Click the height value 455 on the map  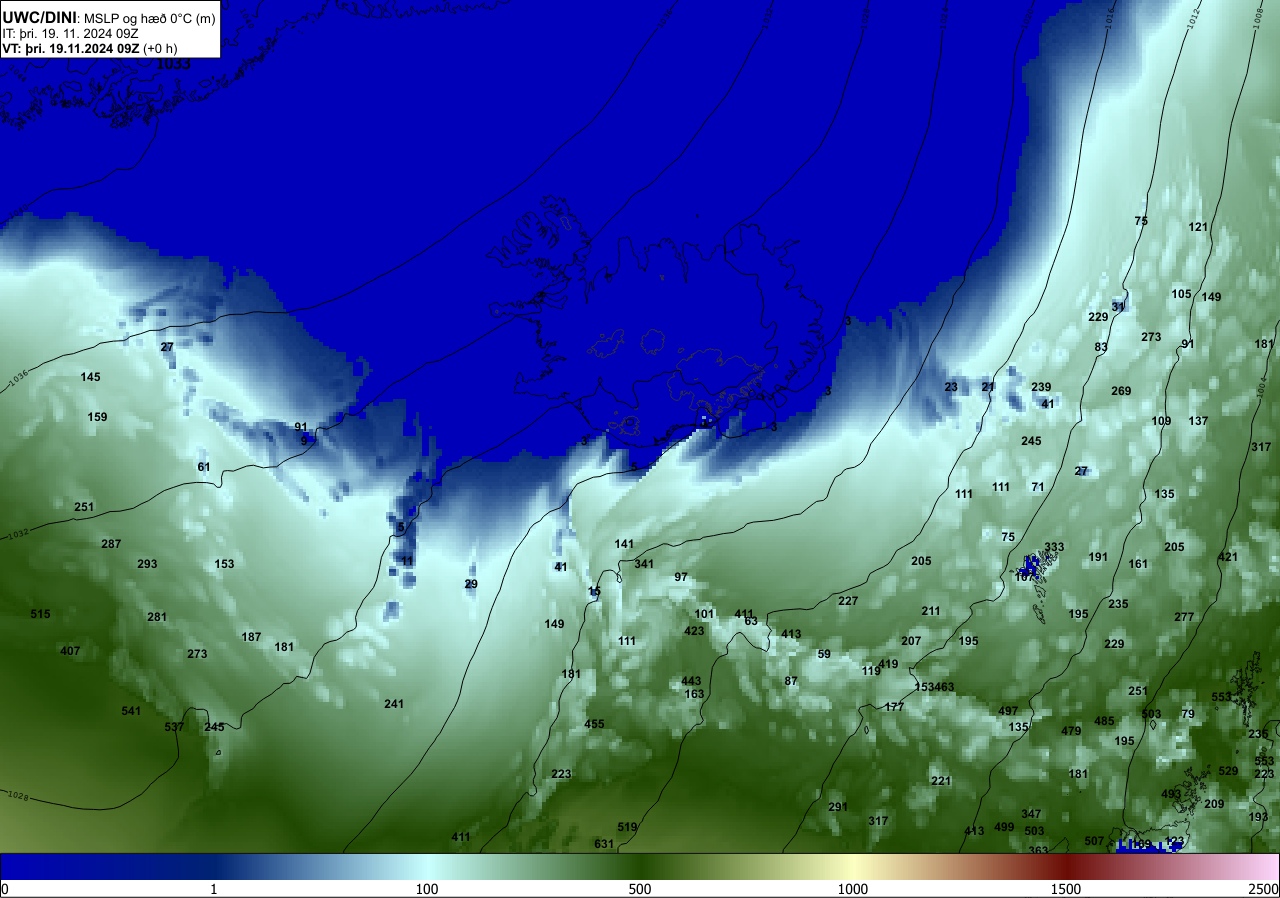point(594,724)
